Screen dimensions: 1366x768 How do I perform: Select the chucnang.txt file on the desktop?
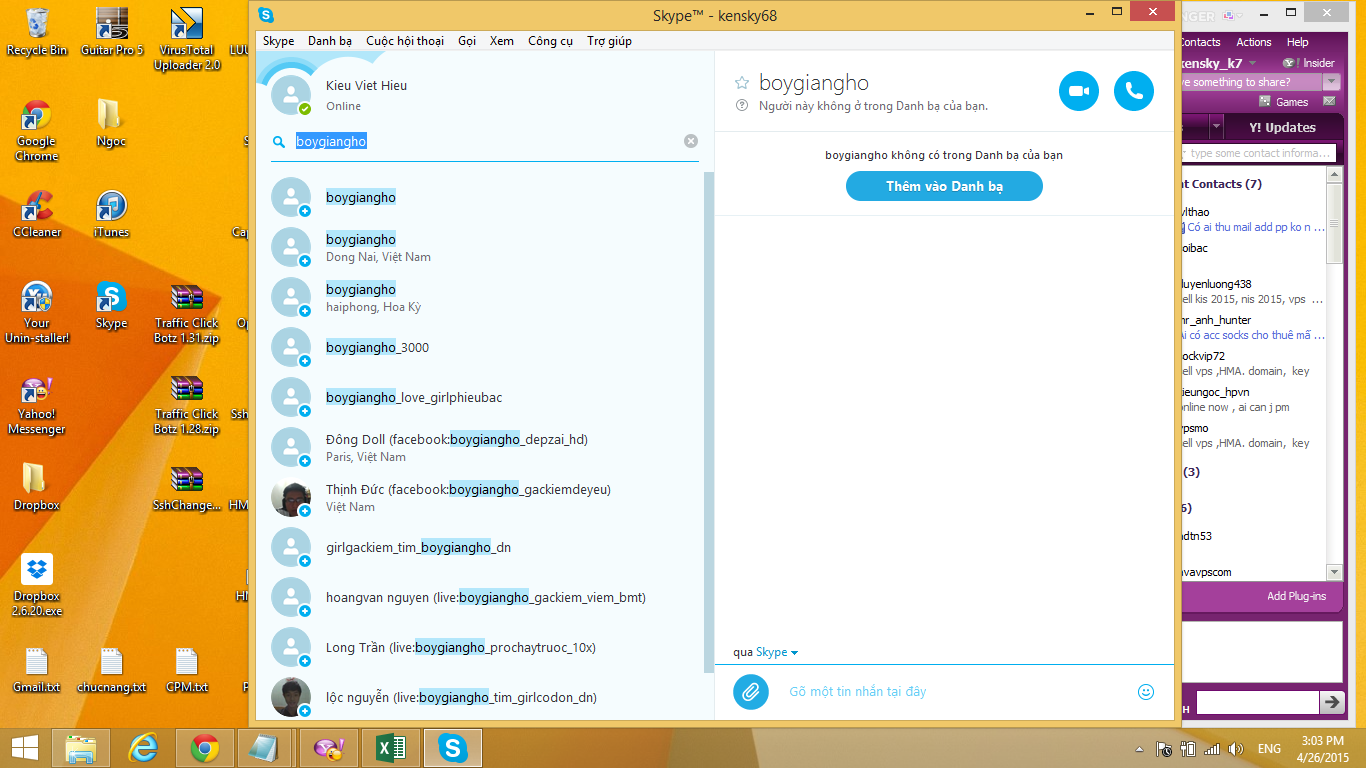coord(112,670)
